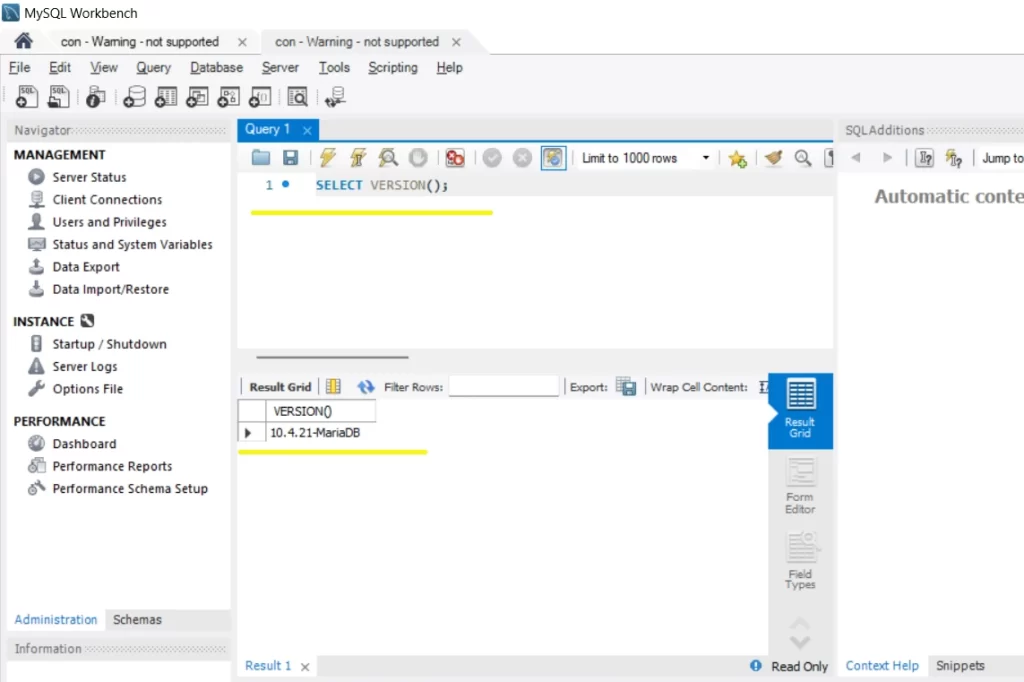Screen dimensions: 1024x682
Task: Click the Filter Rows input field
Action: 504,387
